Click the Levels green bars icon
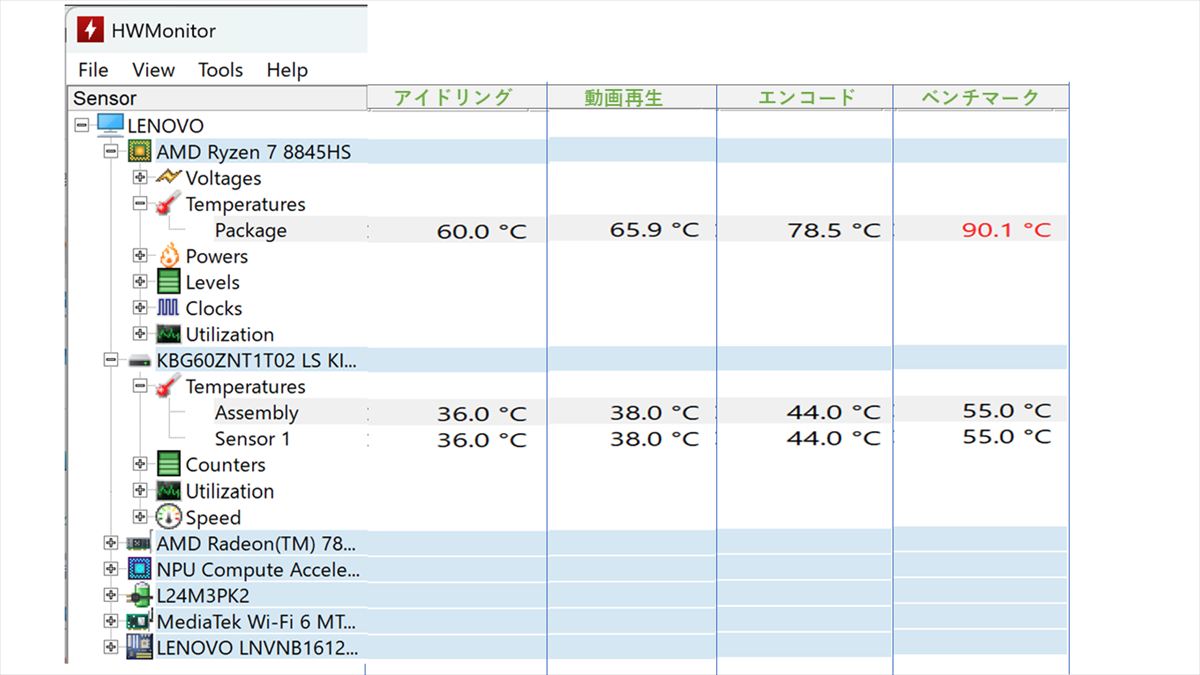Image resolution: width=1200 pixels, height=675 pixels. (x=169, y=282)
